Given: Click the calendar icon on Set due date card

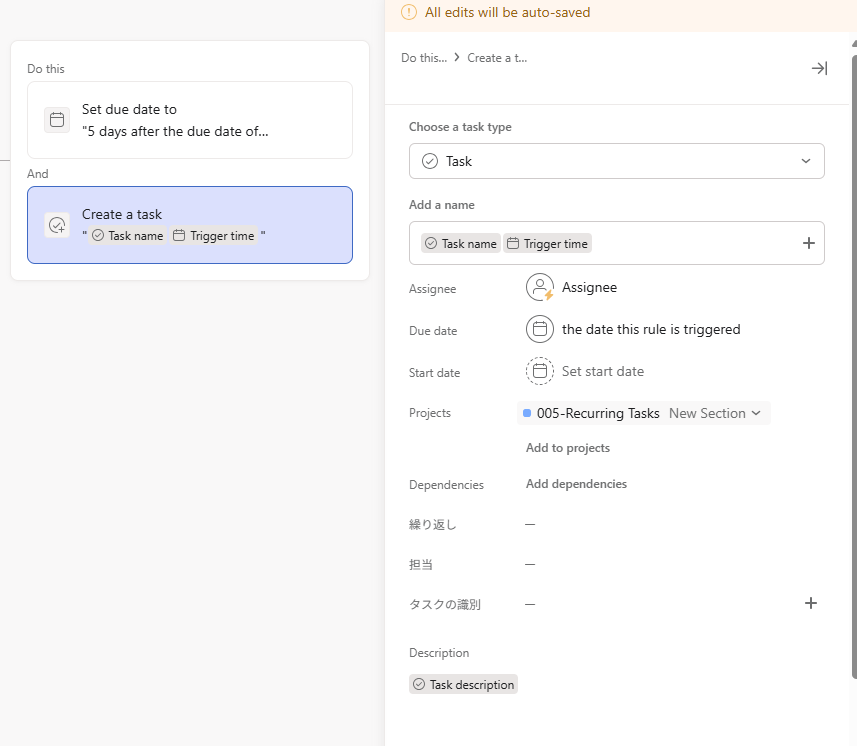Looking at the screenshot, I should 57,120.
